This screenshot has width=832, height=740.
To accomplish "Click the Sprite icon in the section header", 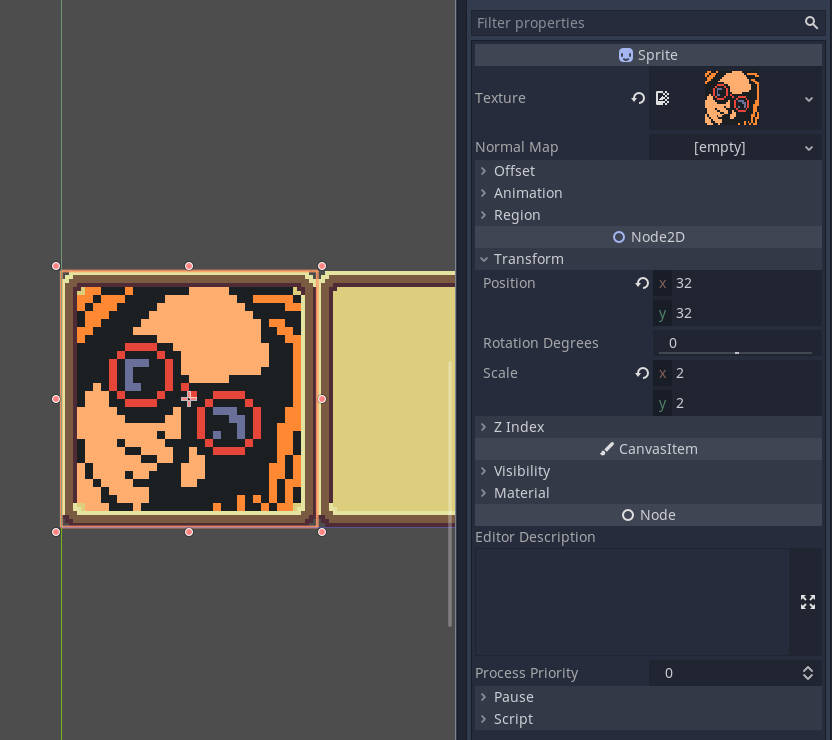I will tap(626, 54).
